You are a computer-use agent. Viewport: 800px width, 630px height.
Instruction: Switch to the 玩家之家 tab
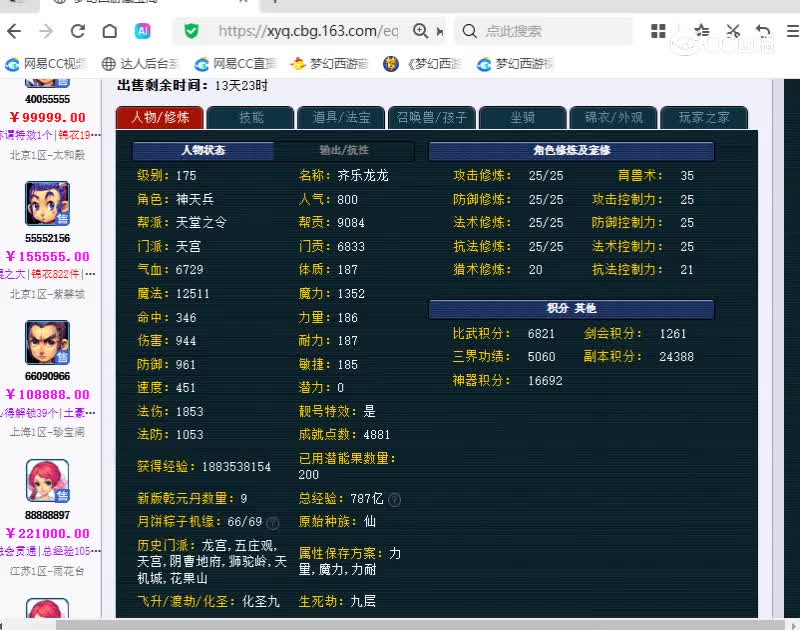704,118
